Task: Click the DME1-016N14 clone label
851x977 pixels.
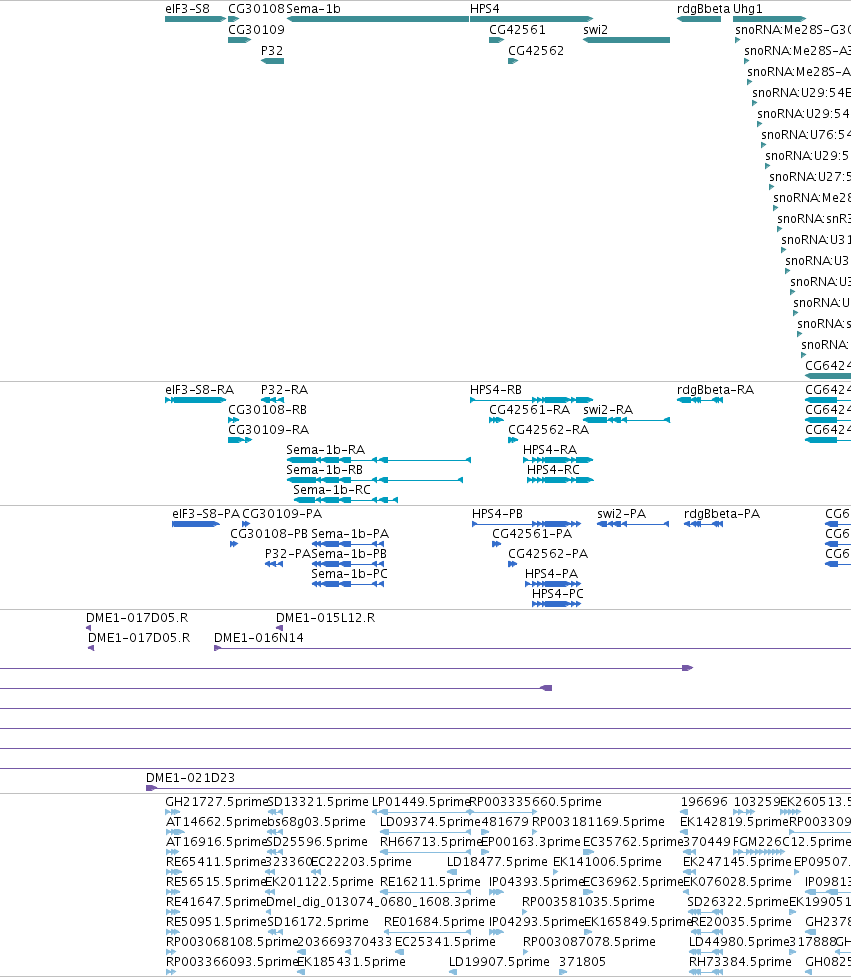Action: coord(259,637)
